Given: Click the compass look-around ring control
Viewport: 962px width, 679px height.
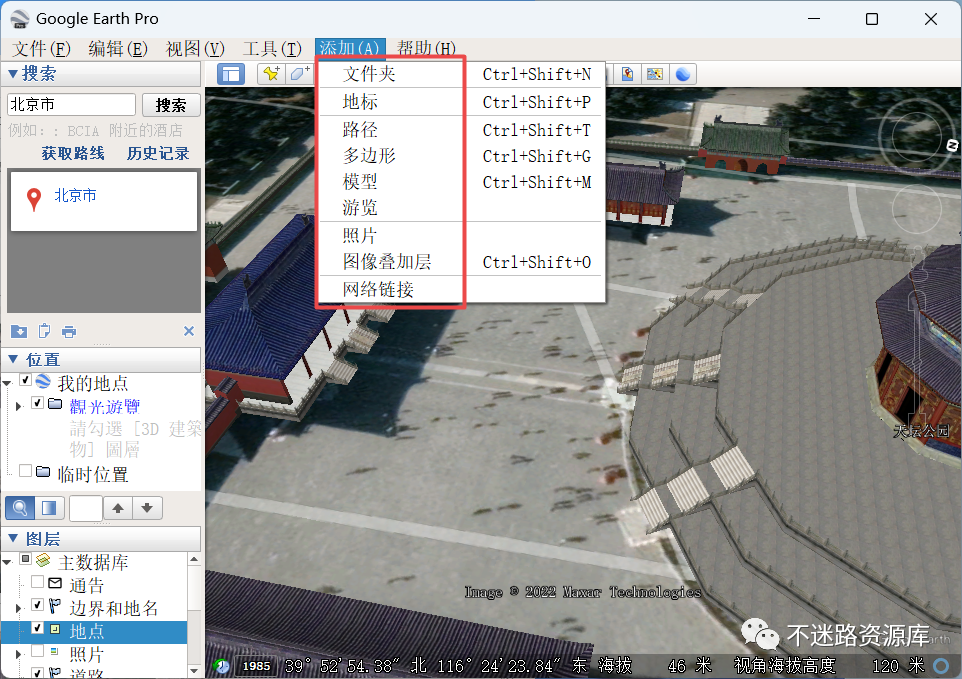Looking at the screenshot, I should tap(916, 137).
